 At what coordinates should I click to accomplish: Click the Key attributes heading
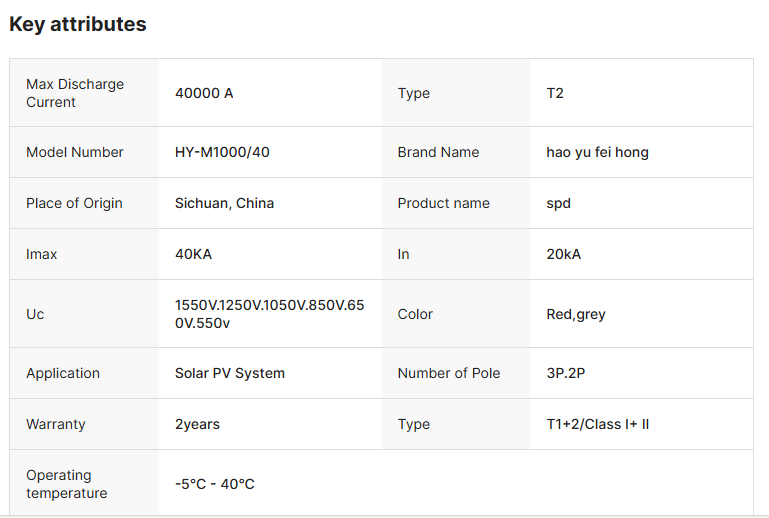pyautogui.click(x=78, y=25)
